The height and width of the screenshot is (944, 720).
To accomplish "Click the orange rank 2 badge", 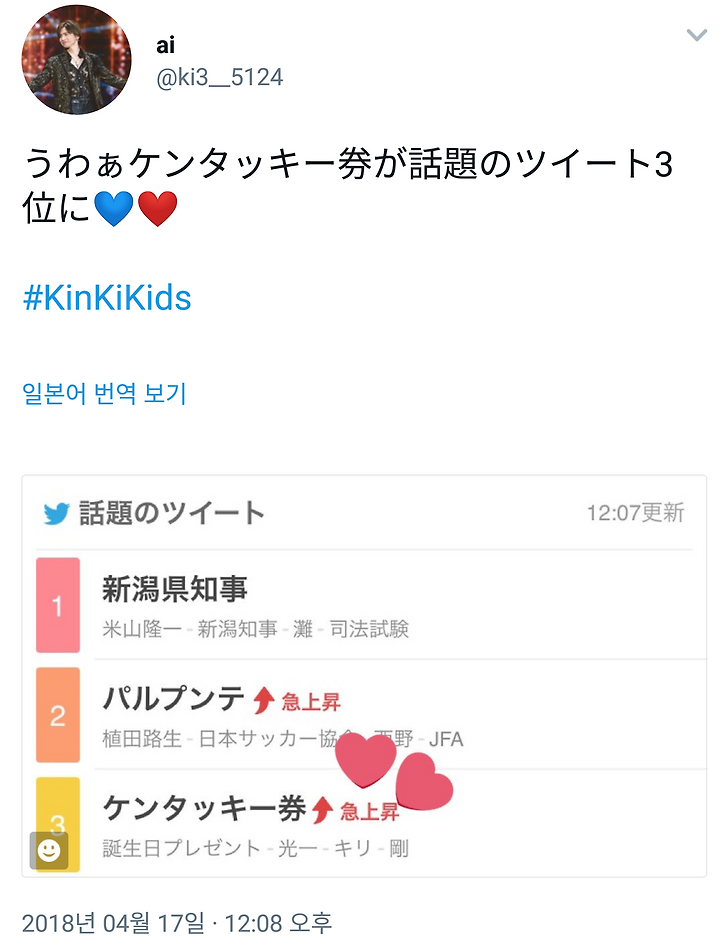I will pos(58,714).
